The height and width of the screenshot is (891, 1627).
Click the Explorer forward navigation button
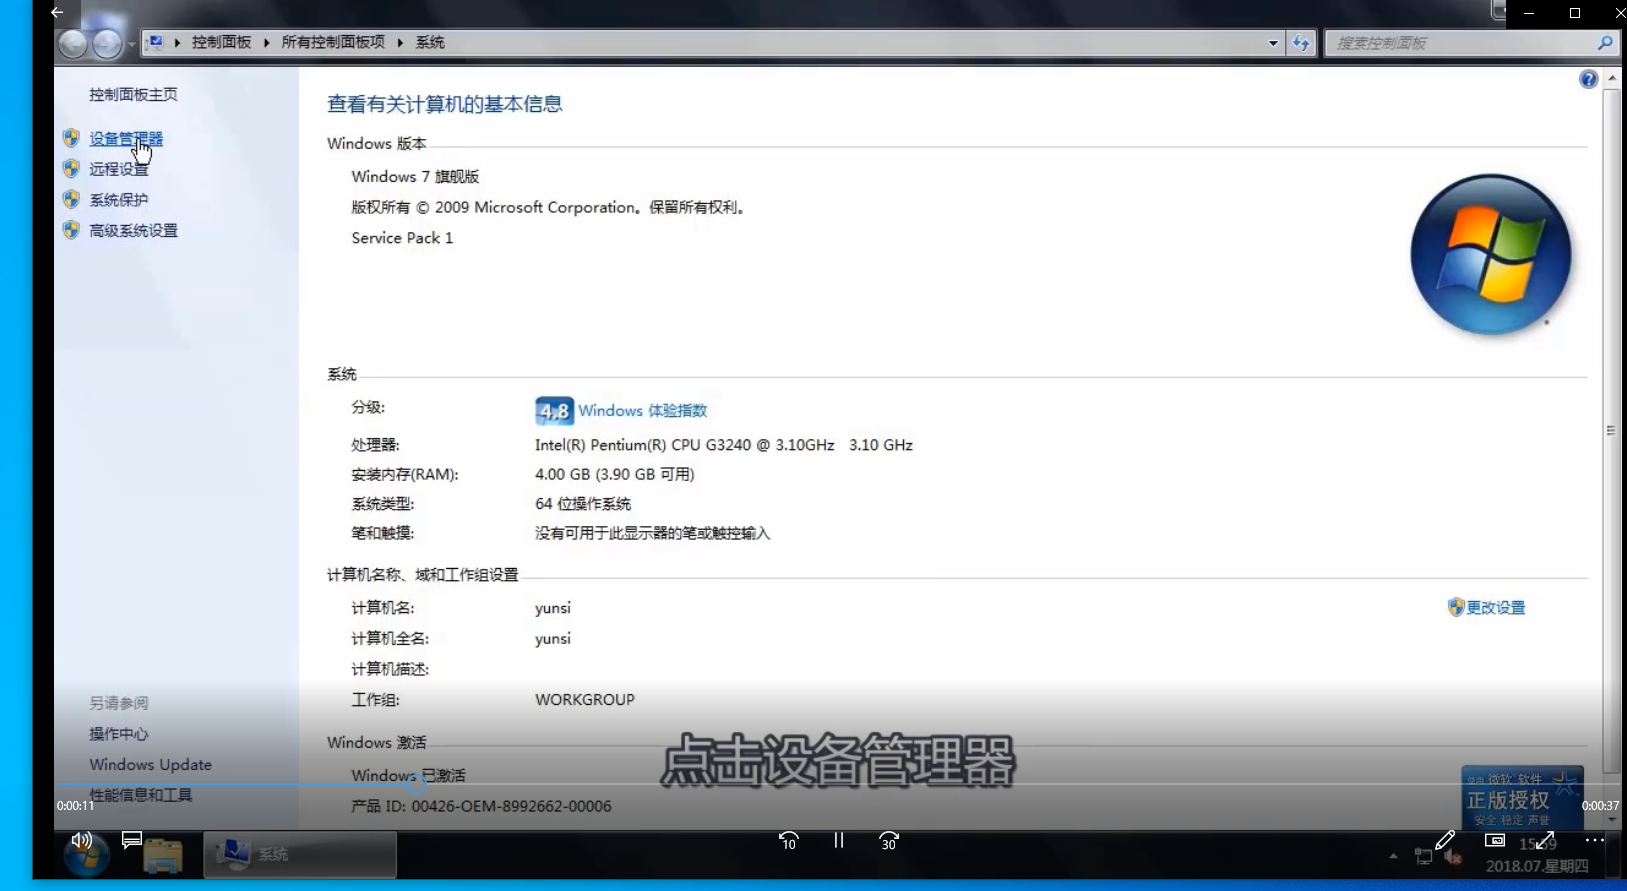coord(106,43)
